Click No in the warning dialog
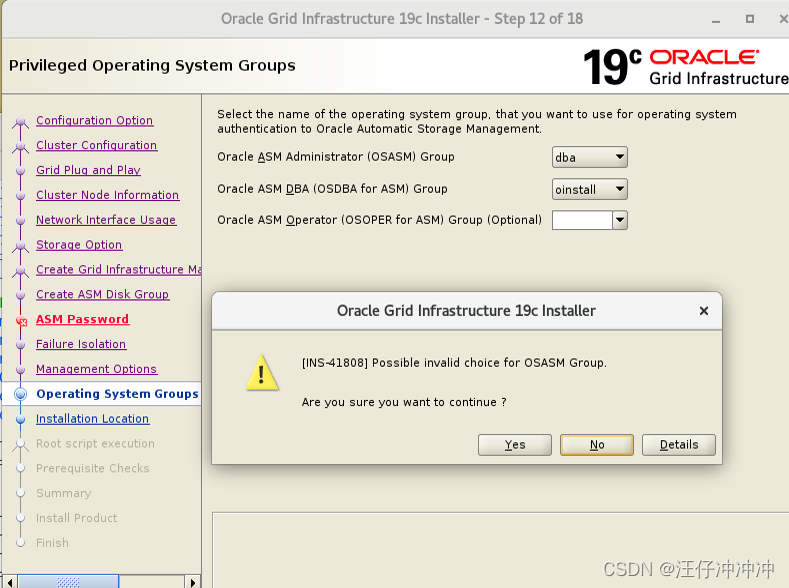 tap(597, 445)
